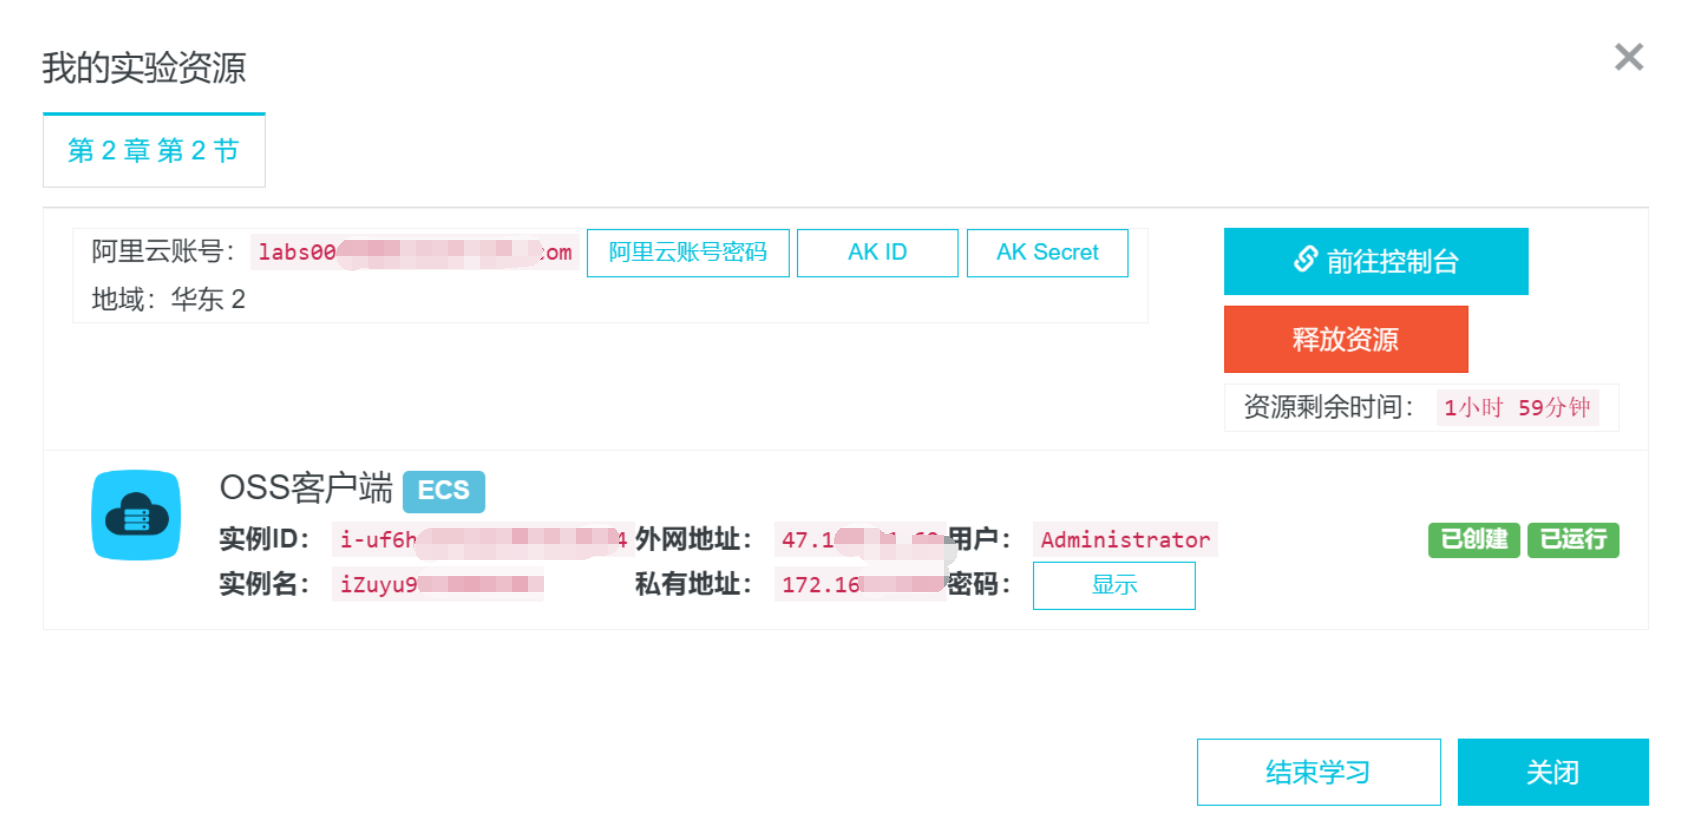Click the Aliyun account value labs00
This screenshot has height=839, width=1686.
click(415, 253)
